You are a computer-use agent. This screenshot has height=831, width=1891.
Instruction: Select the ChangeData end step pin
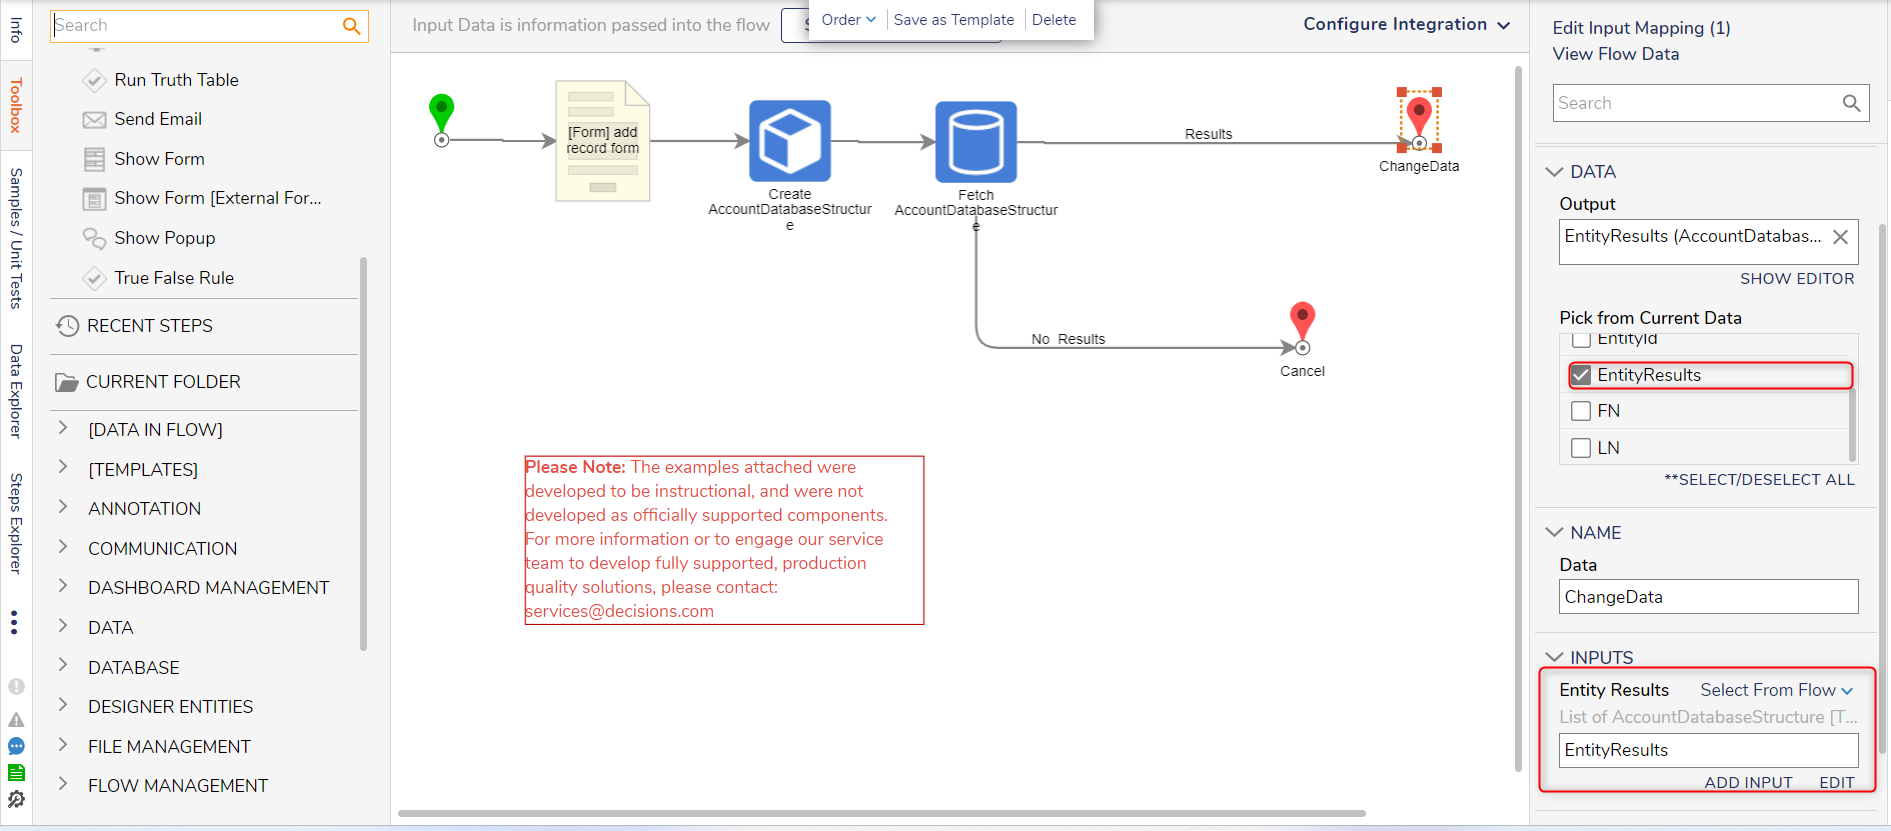[1419, 118]
